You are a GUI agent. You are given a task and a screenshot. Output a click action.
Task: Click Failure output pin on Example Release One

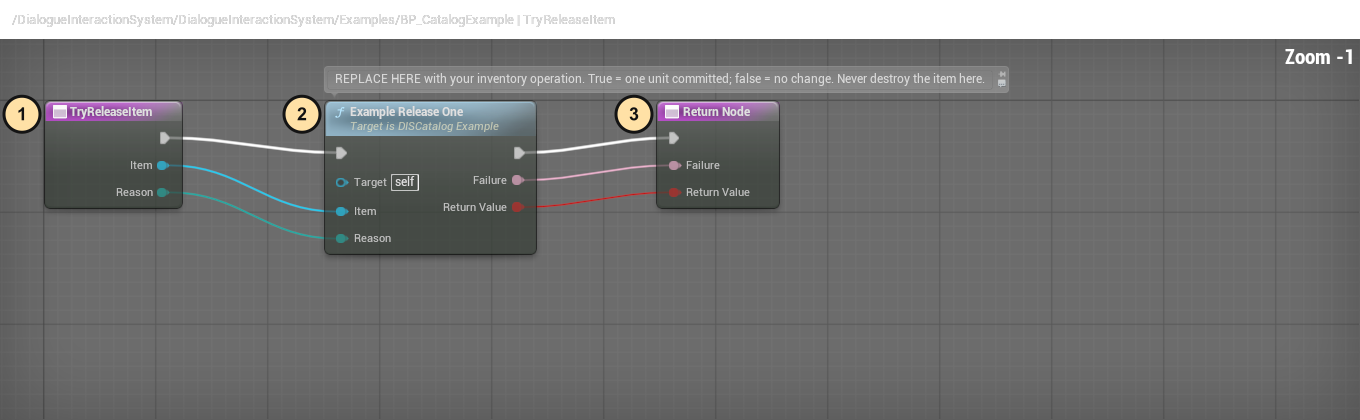click(x=517, y=180)
